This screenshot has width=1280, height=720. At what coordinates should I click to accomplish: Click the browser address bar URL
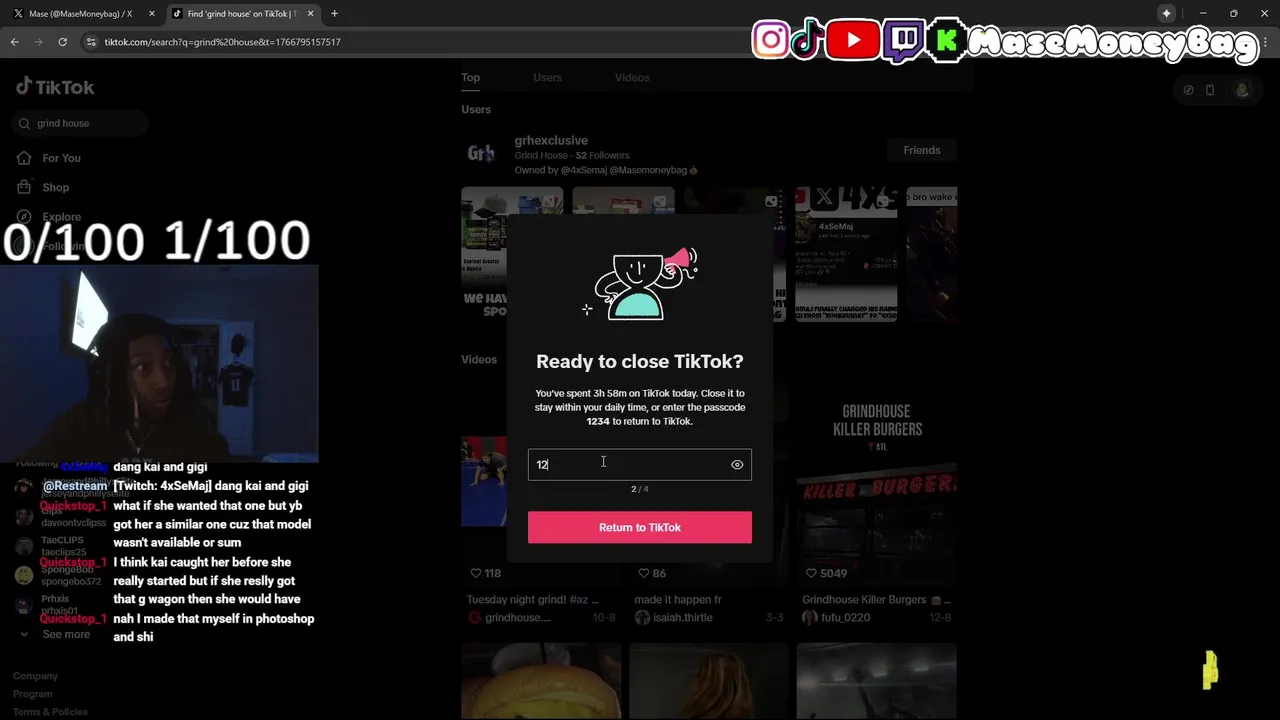click(x=222, y=42)
